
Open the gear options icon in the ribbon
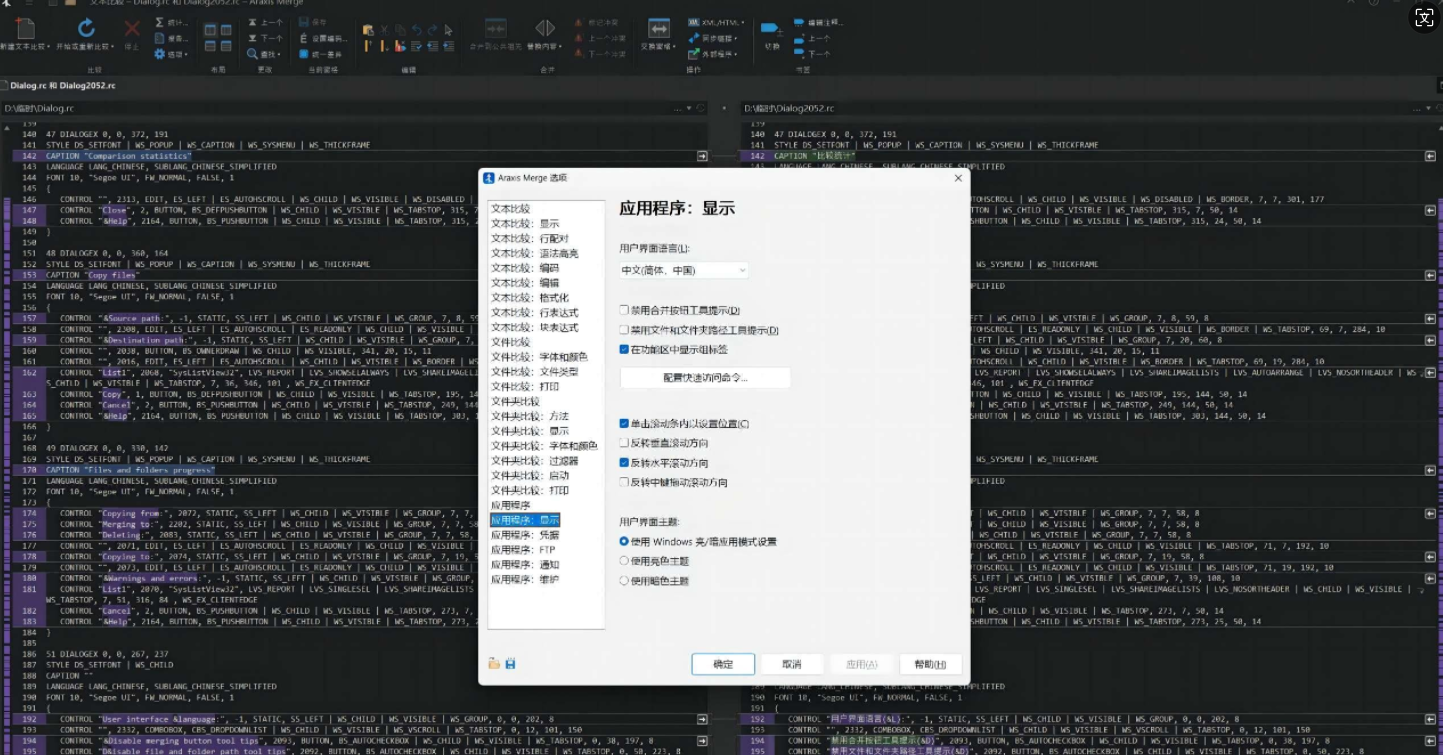[x=160, y=54]
